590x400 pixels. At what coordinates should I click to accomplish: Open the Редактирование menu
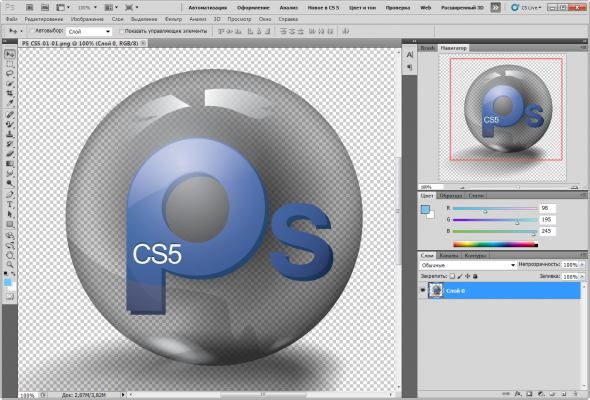click(x=44, y=19)
